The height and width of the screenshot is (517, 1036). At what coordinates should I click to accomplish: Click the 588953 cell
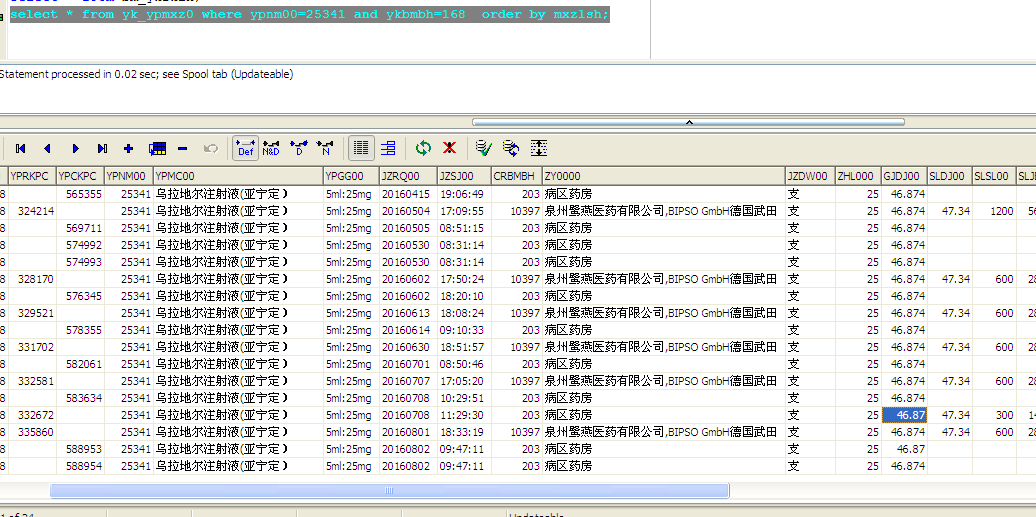coord(81,450)
